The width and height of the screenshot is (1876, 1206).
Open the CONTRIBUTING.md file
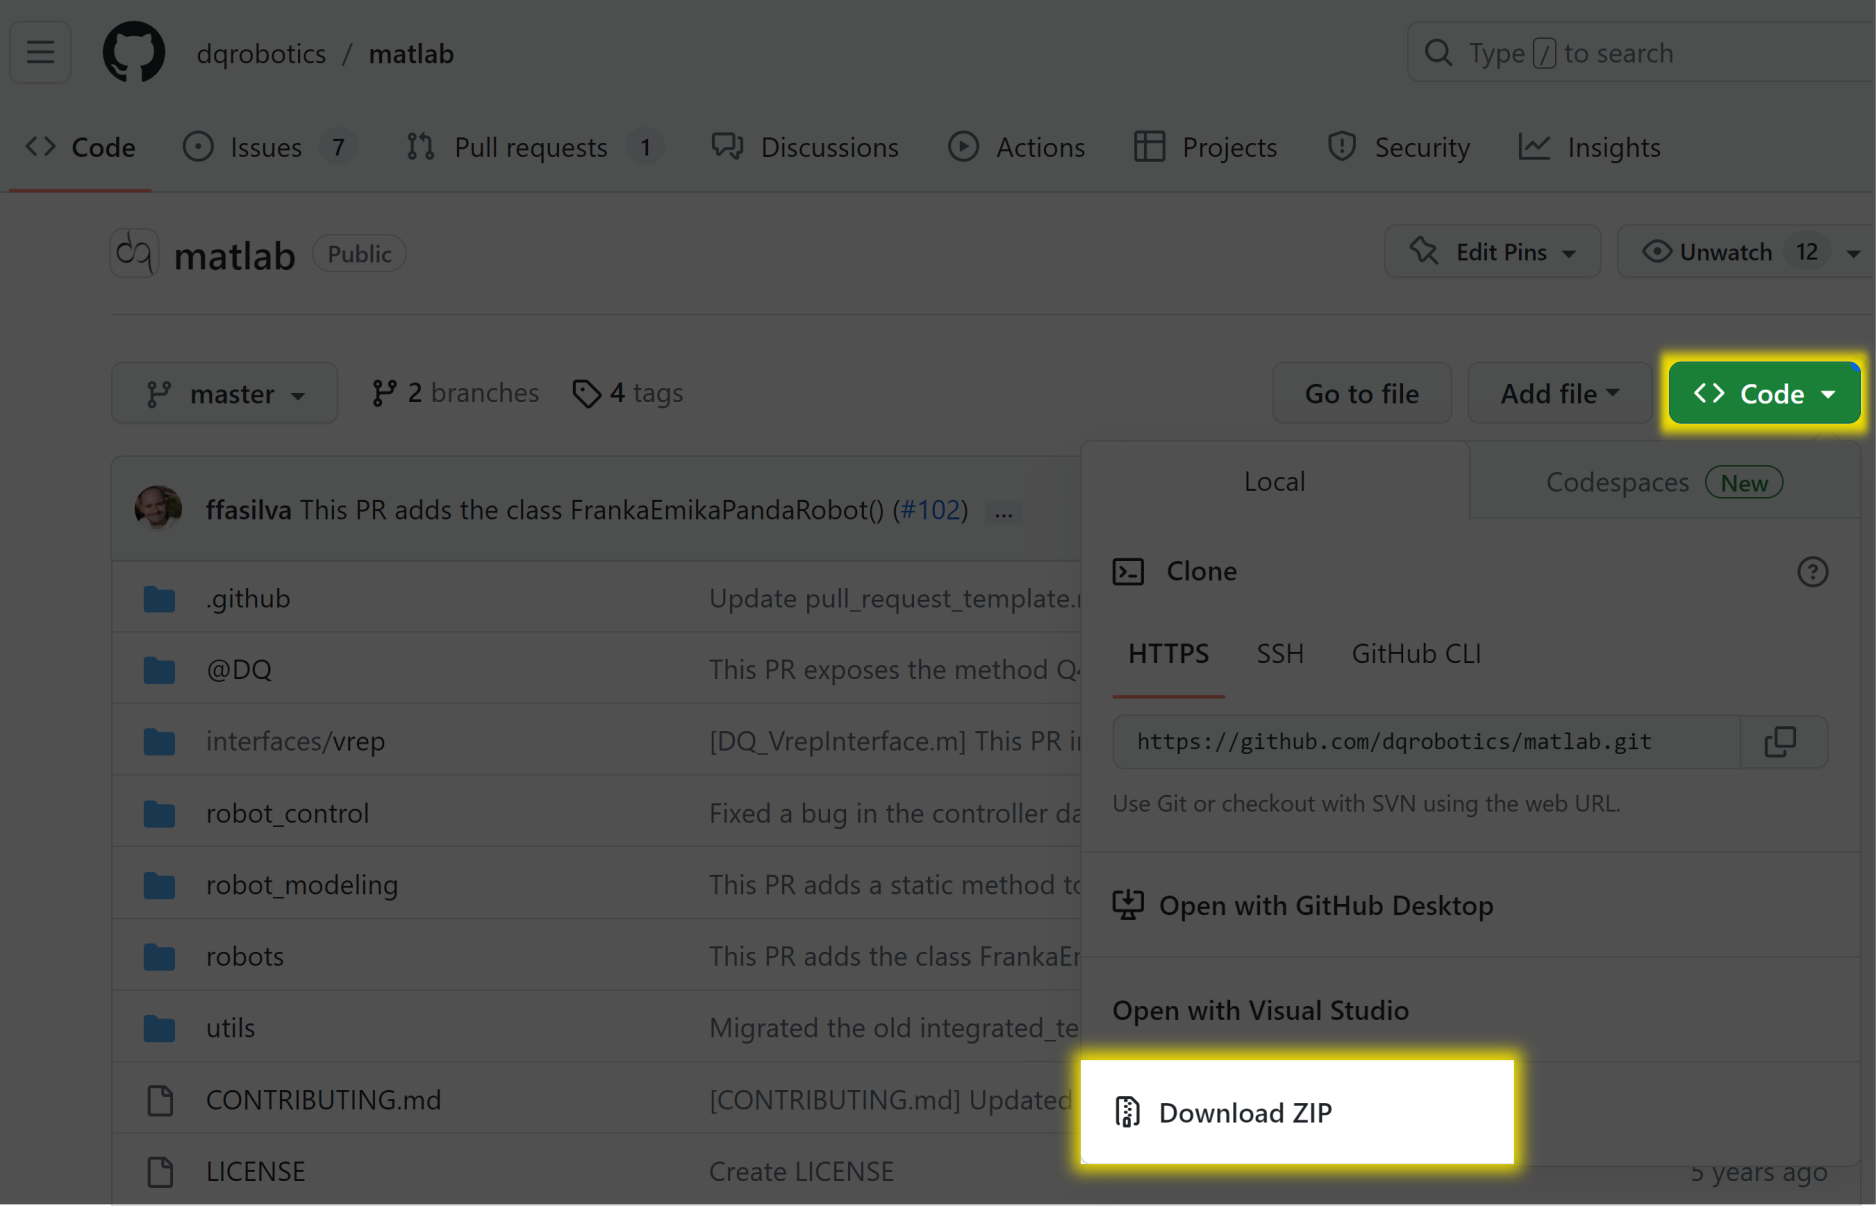pyautogui.click(x=323, y=1100)
